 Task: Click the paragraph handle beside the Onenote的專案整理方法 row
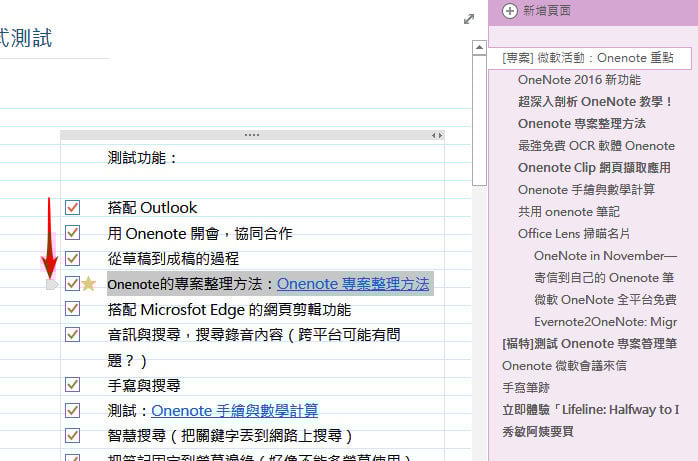point(52,284)
